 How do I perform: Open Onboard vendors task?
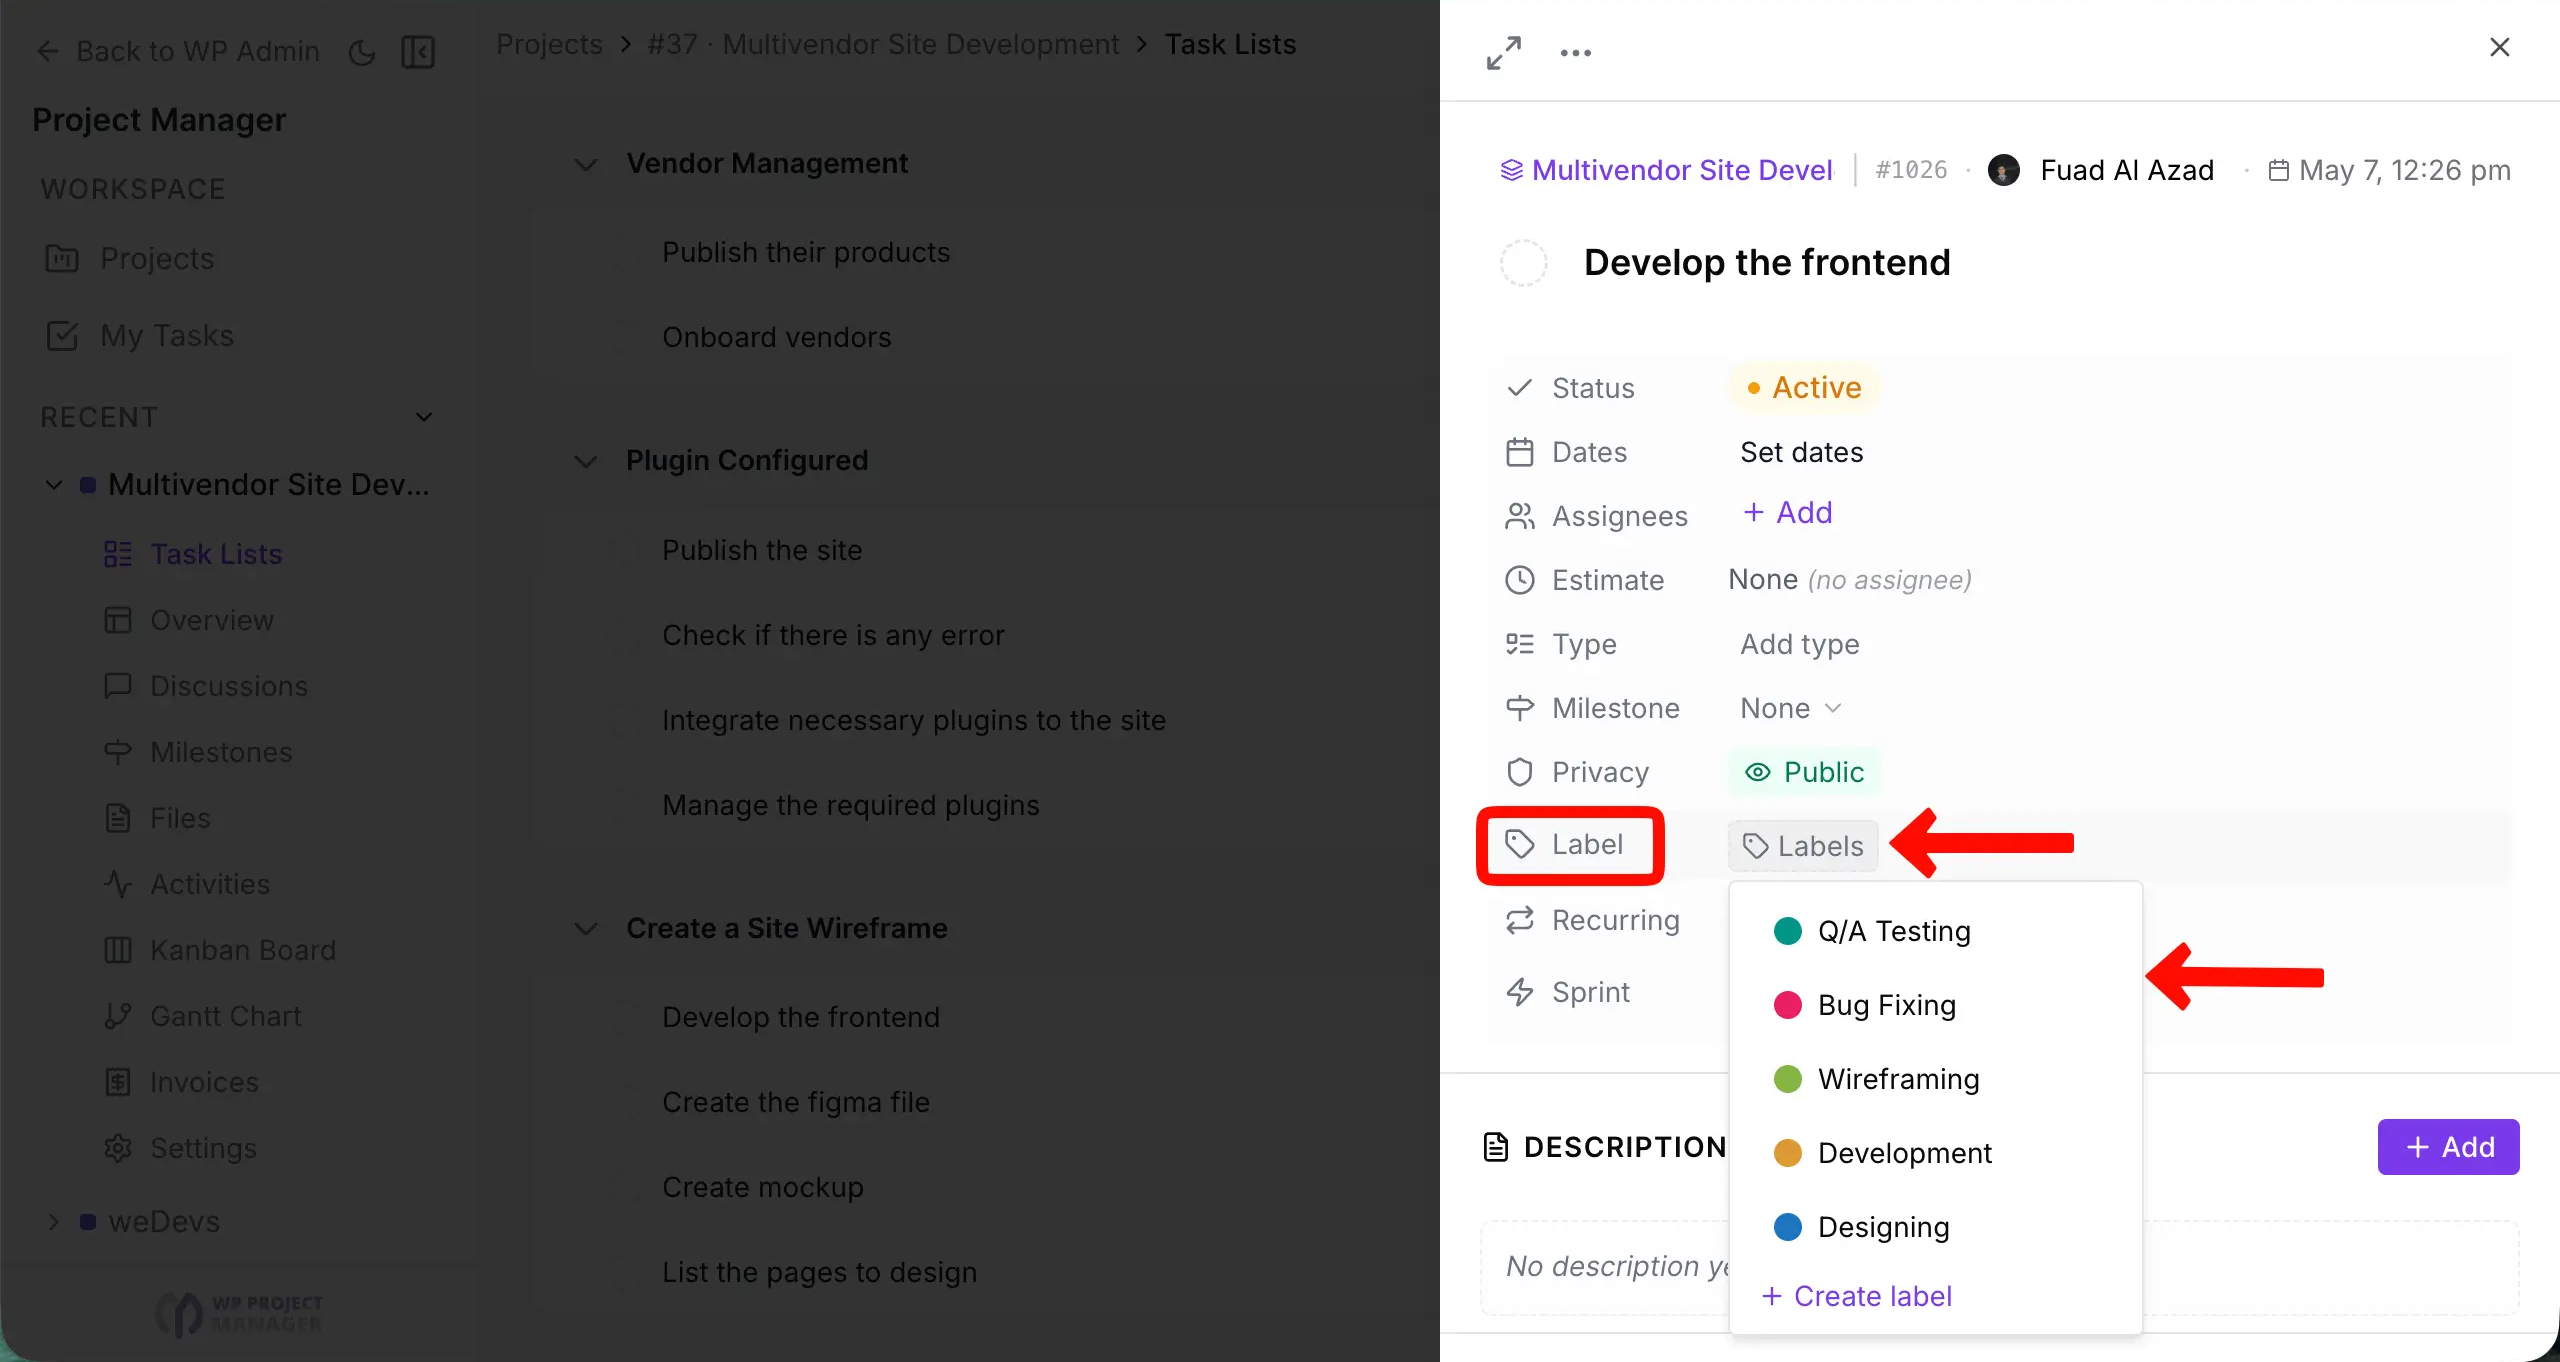(x=777, y=337)
